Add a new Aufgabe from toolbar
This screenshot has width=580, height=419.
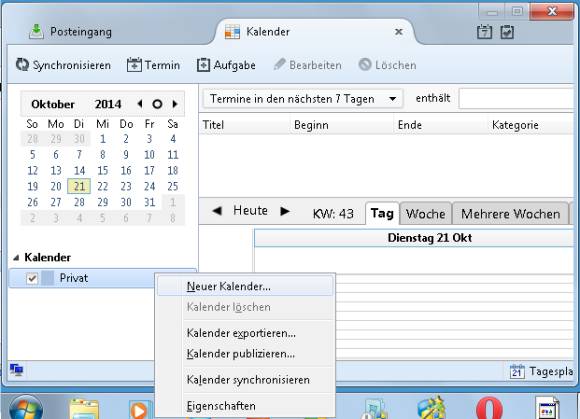tap(203, 65)
